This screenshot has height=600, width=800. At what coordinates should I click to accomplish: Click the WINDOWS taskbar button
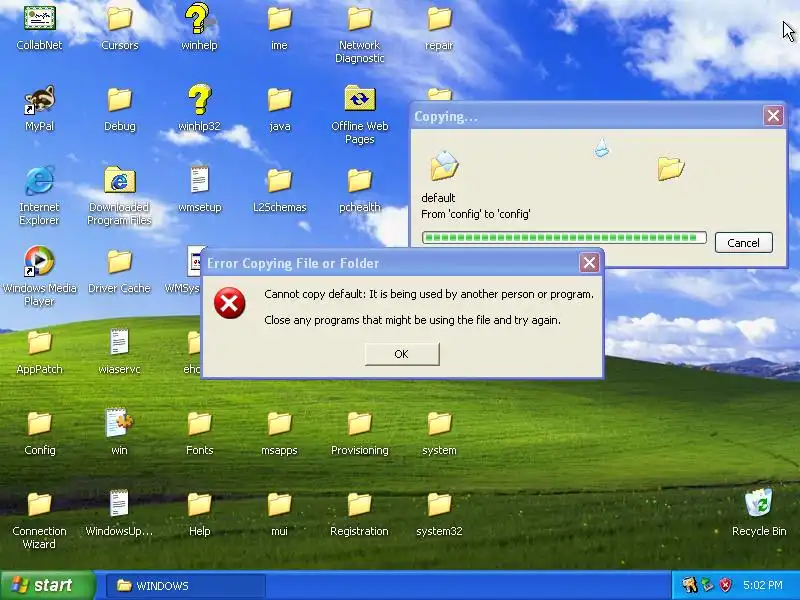tap(186, 586)
